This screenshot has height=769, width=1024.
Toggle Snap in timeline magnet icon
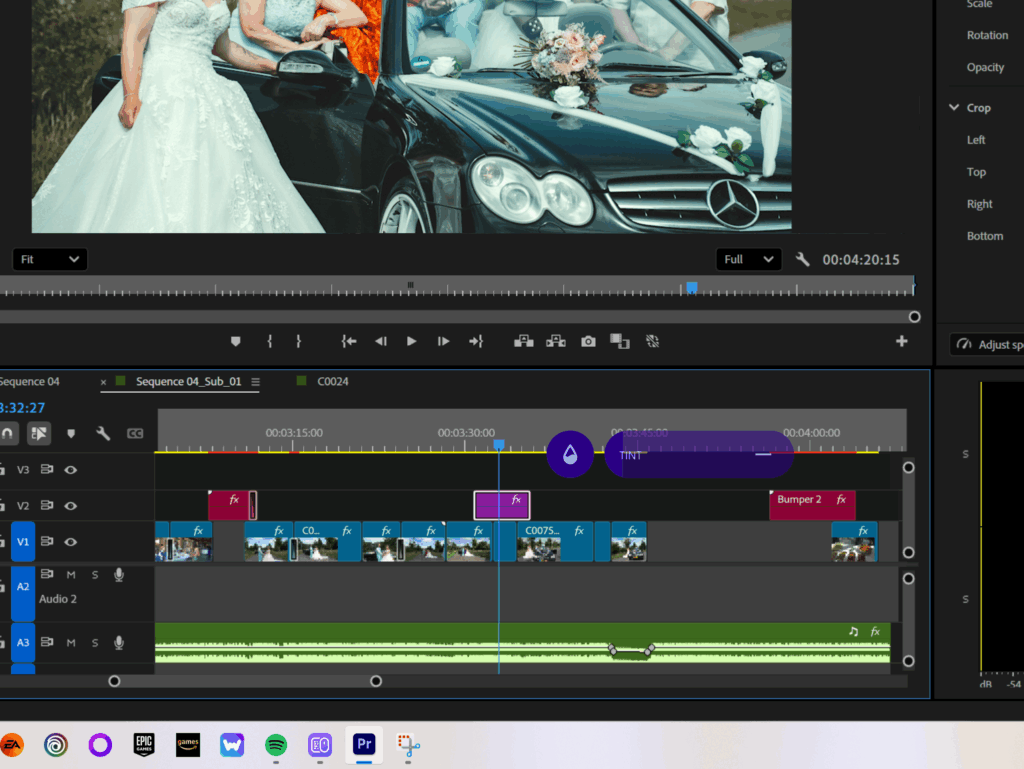click(x=7, y=433)
